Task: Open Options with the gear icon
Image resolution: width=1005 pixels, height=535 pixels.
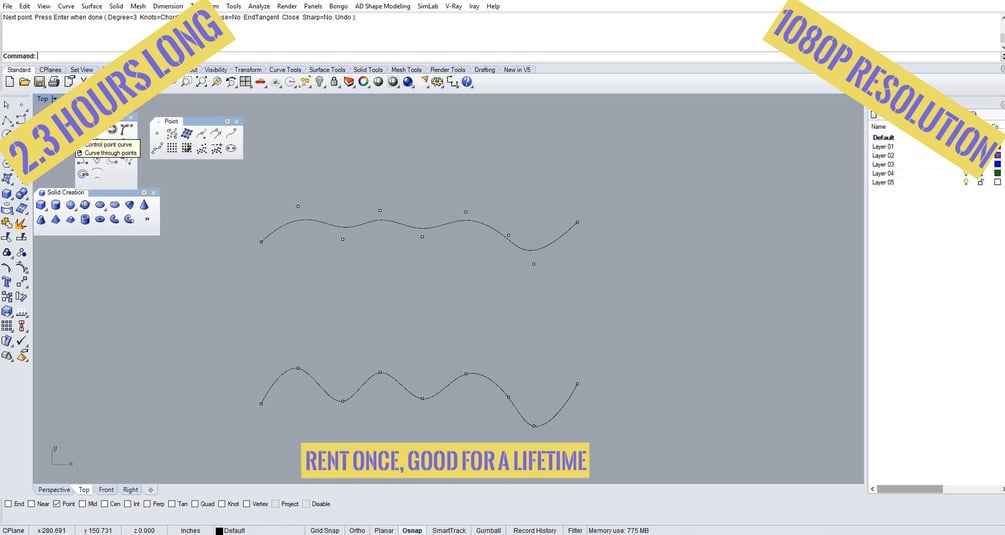Action: pos(438,82)
